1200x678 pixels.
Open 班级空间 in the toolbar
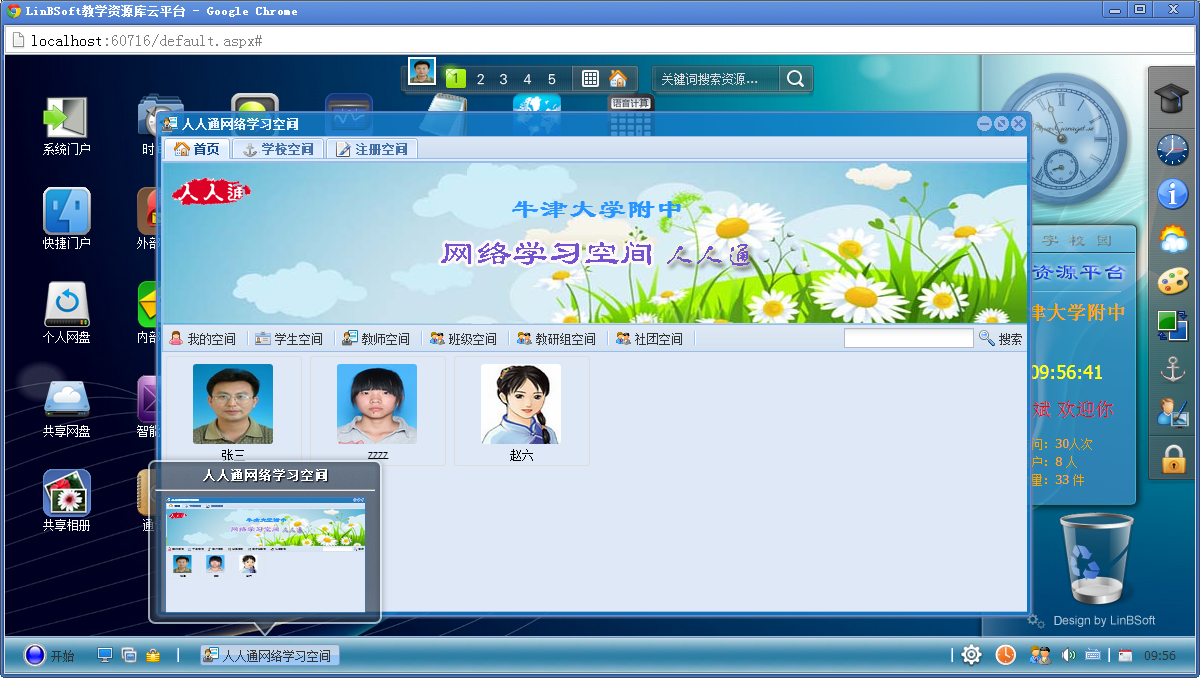tap(463, 339)
